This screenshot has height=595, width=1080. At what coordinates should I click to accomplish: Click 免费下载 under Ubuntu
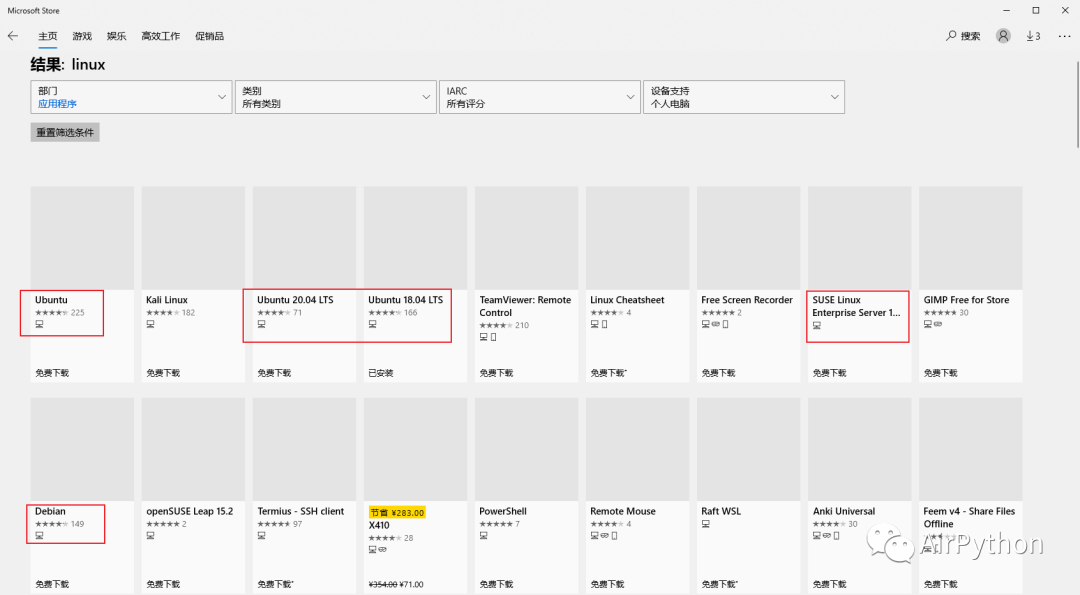pyautogui.click(x=52, y=373)
